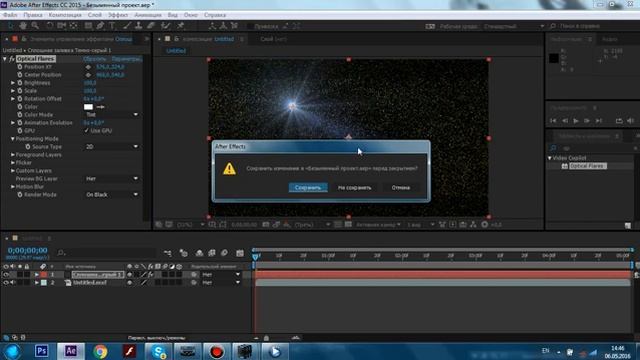The width and height of the screenshot is (640, 360).
Task: Click the Не сохранять button
Action: tap(354, 188)
